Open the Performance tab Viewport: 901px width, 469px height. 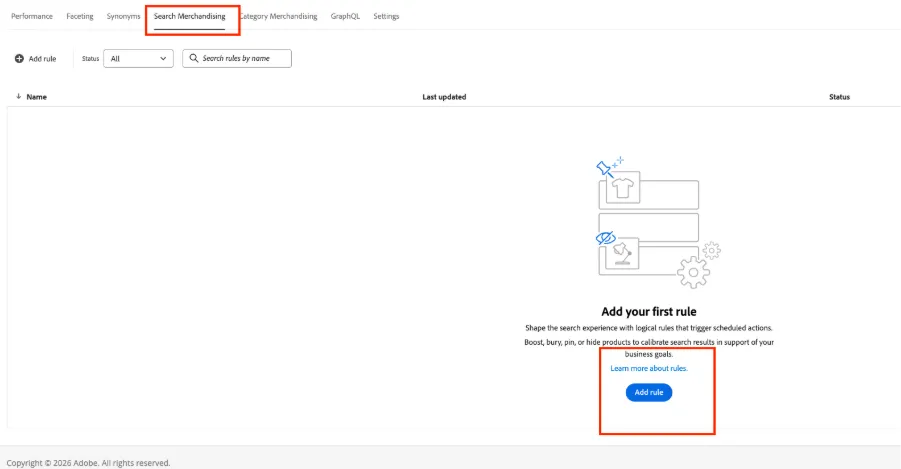tap(32, 16)
